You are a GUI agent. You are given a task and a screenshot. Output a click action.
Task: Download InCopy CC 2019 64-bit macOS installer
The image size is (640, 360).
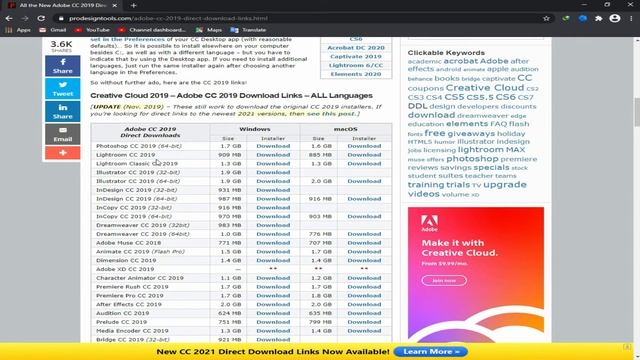[364, 216]
